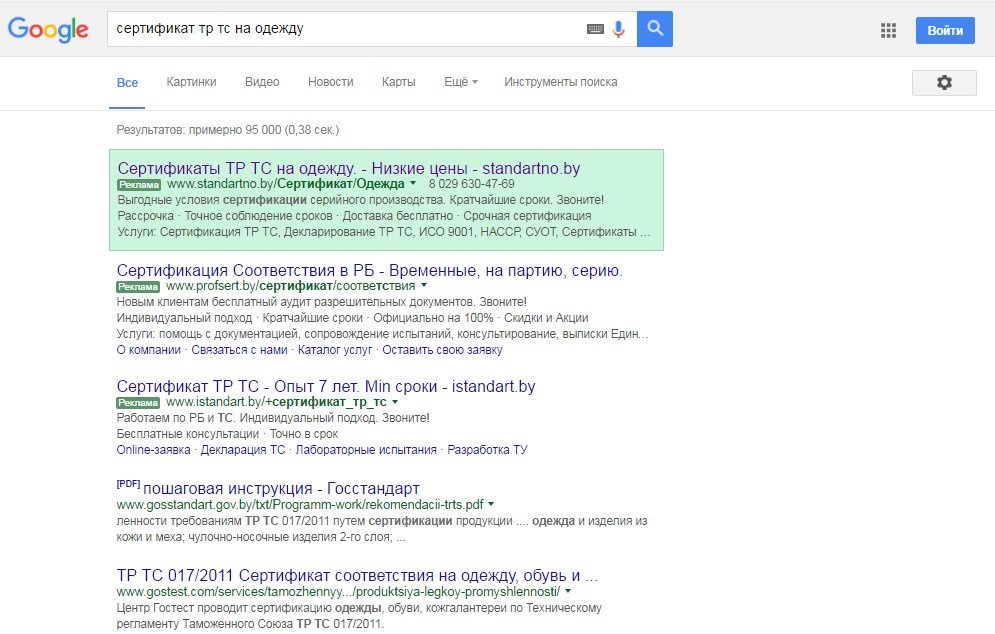Switch to the Картинки tab
Viewport: 995px width, 634px height.
pyautogui.click(x=191, y=82)
